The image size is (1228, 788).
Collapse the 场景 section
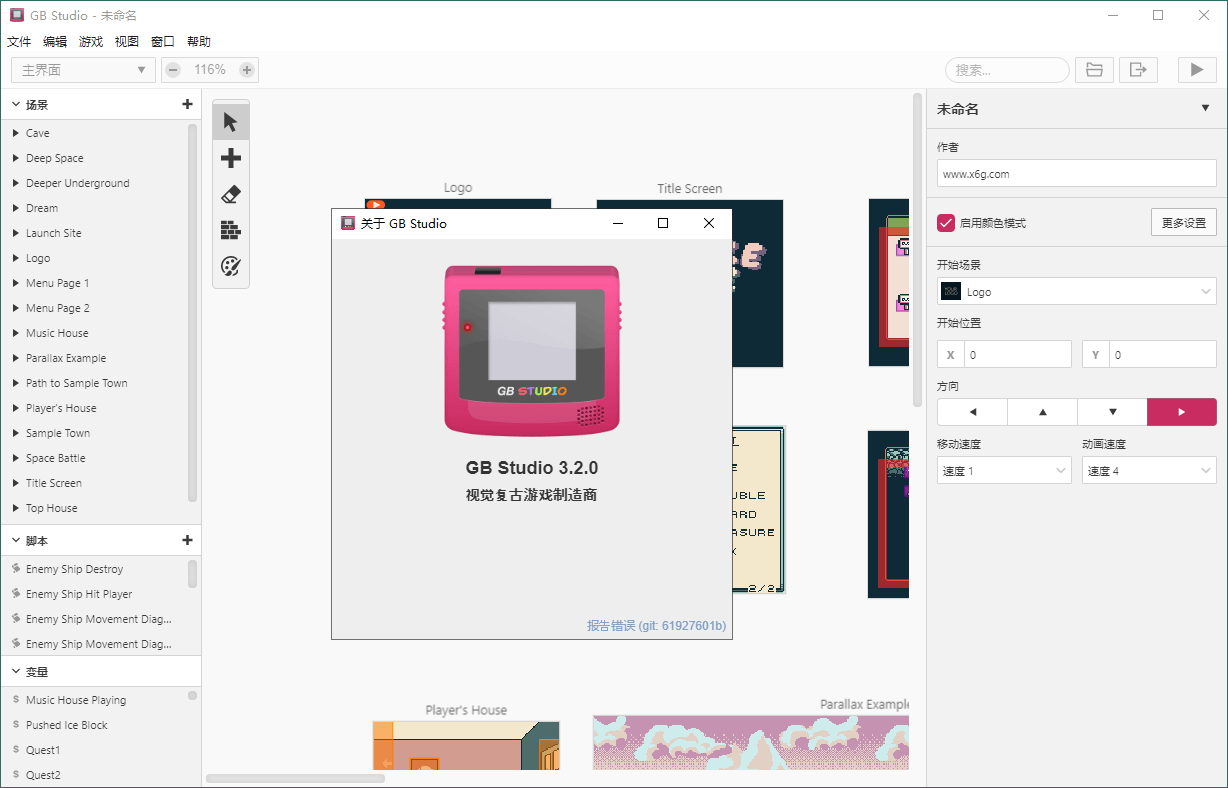pyautogui.click(x=16, y=103)
